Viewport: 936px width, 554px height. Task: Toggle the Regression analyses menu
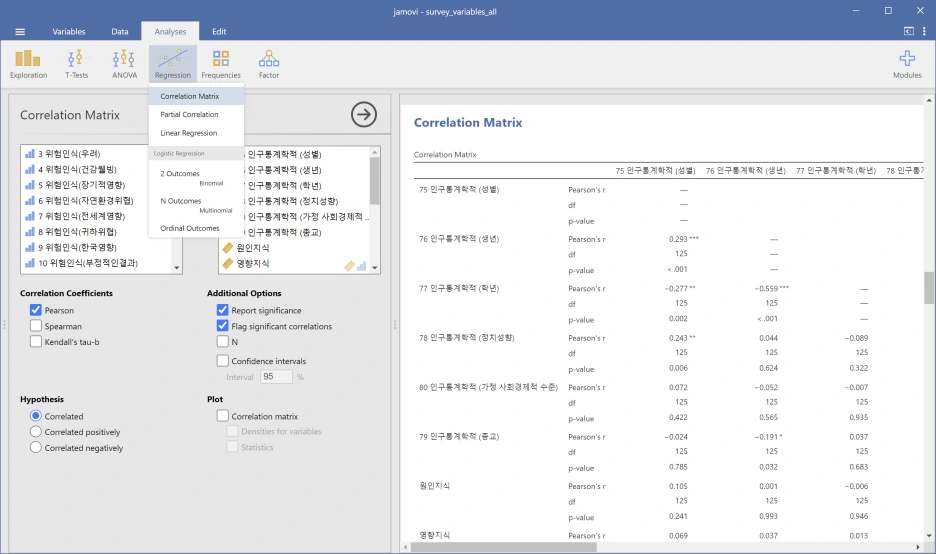173,64
